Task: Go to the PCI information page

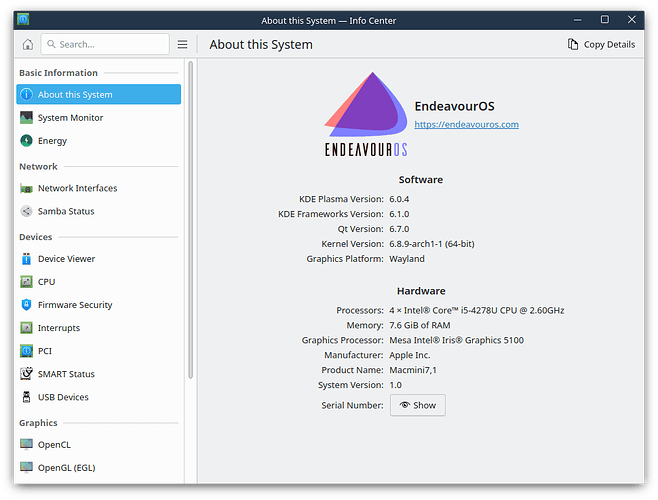Action: (x=46, y=351)
